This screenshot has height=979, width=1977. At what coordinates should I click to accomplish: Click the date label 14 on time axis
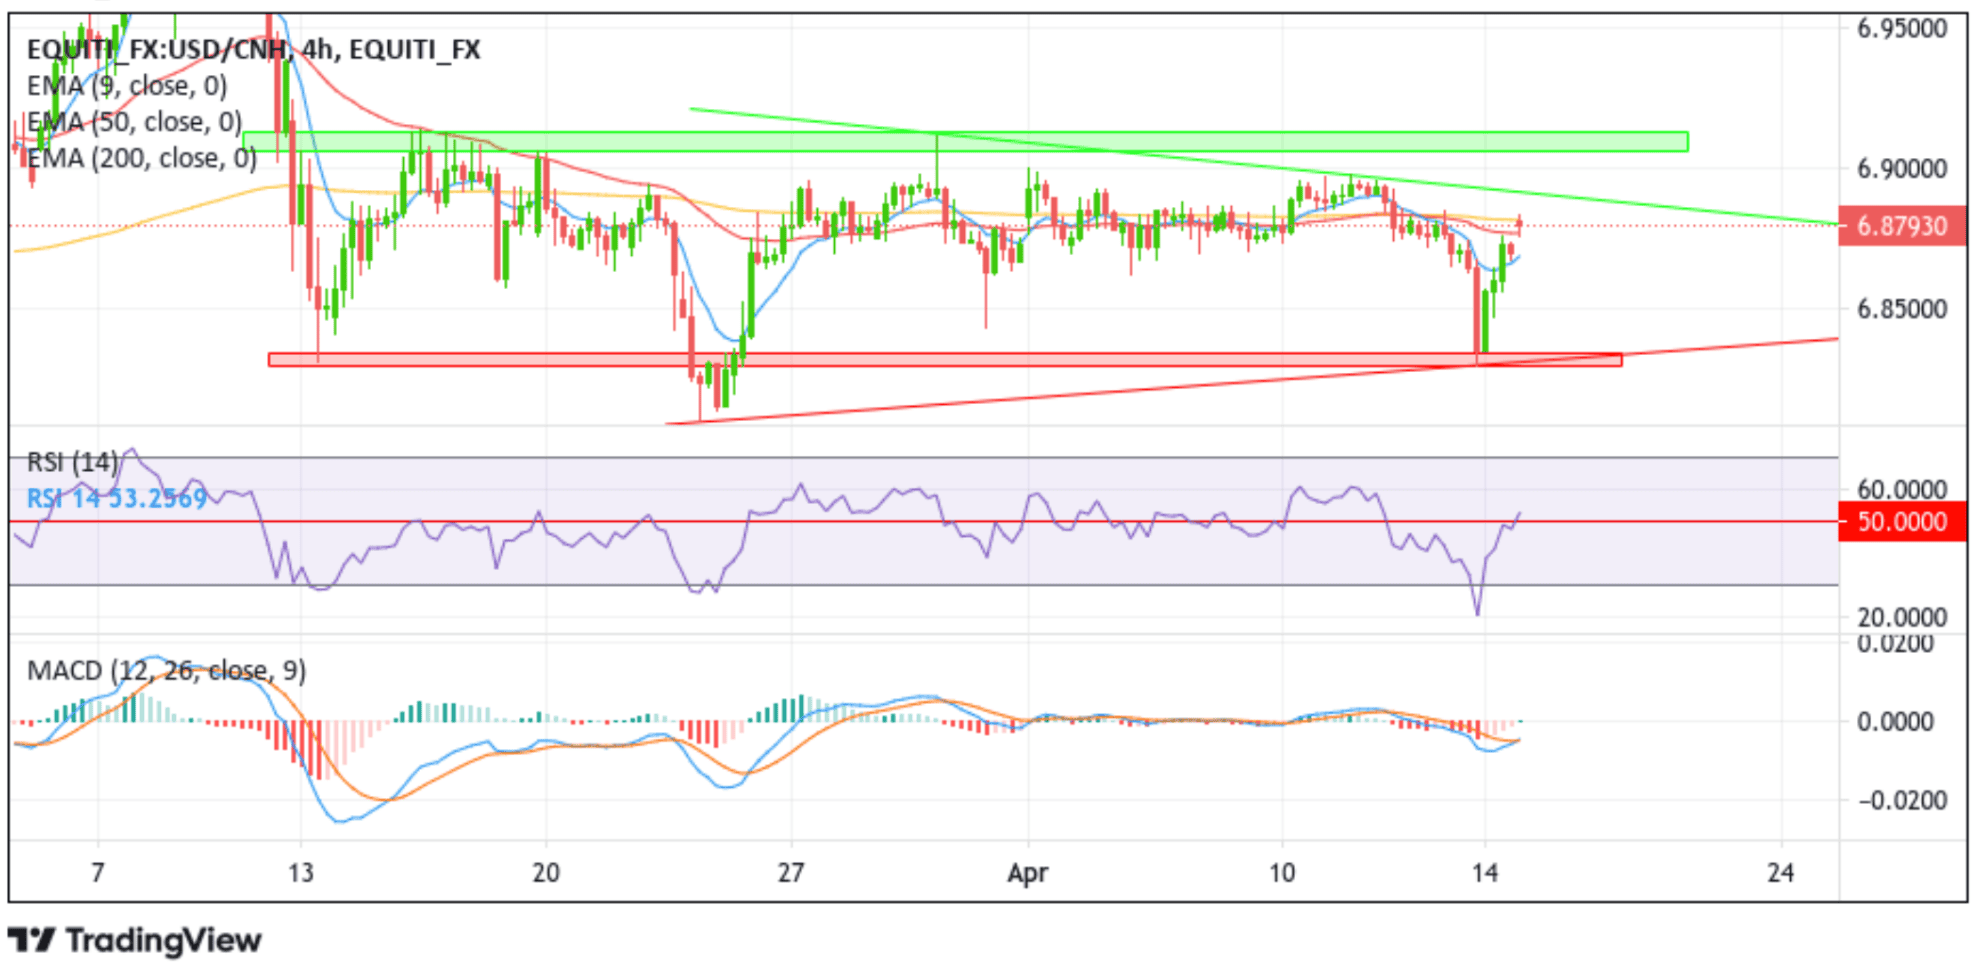click(x=1485, y=873)
